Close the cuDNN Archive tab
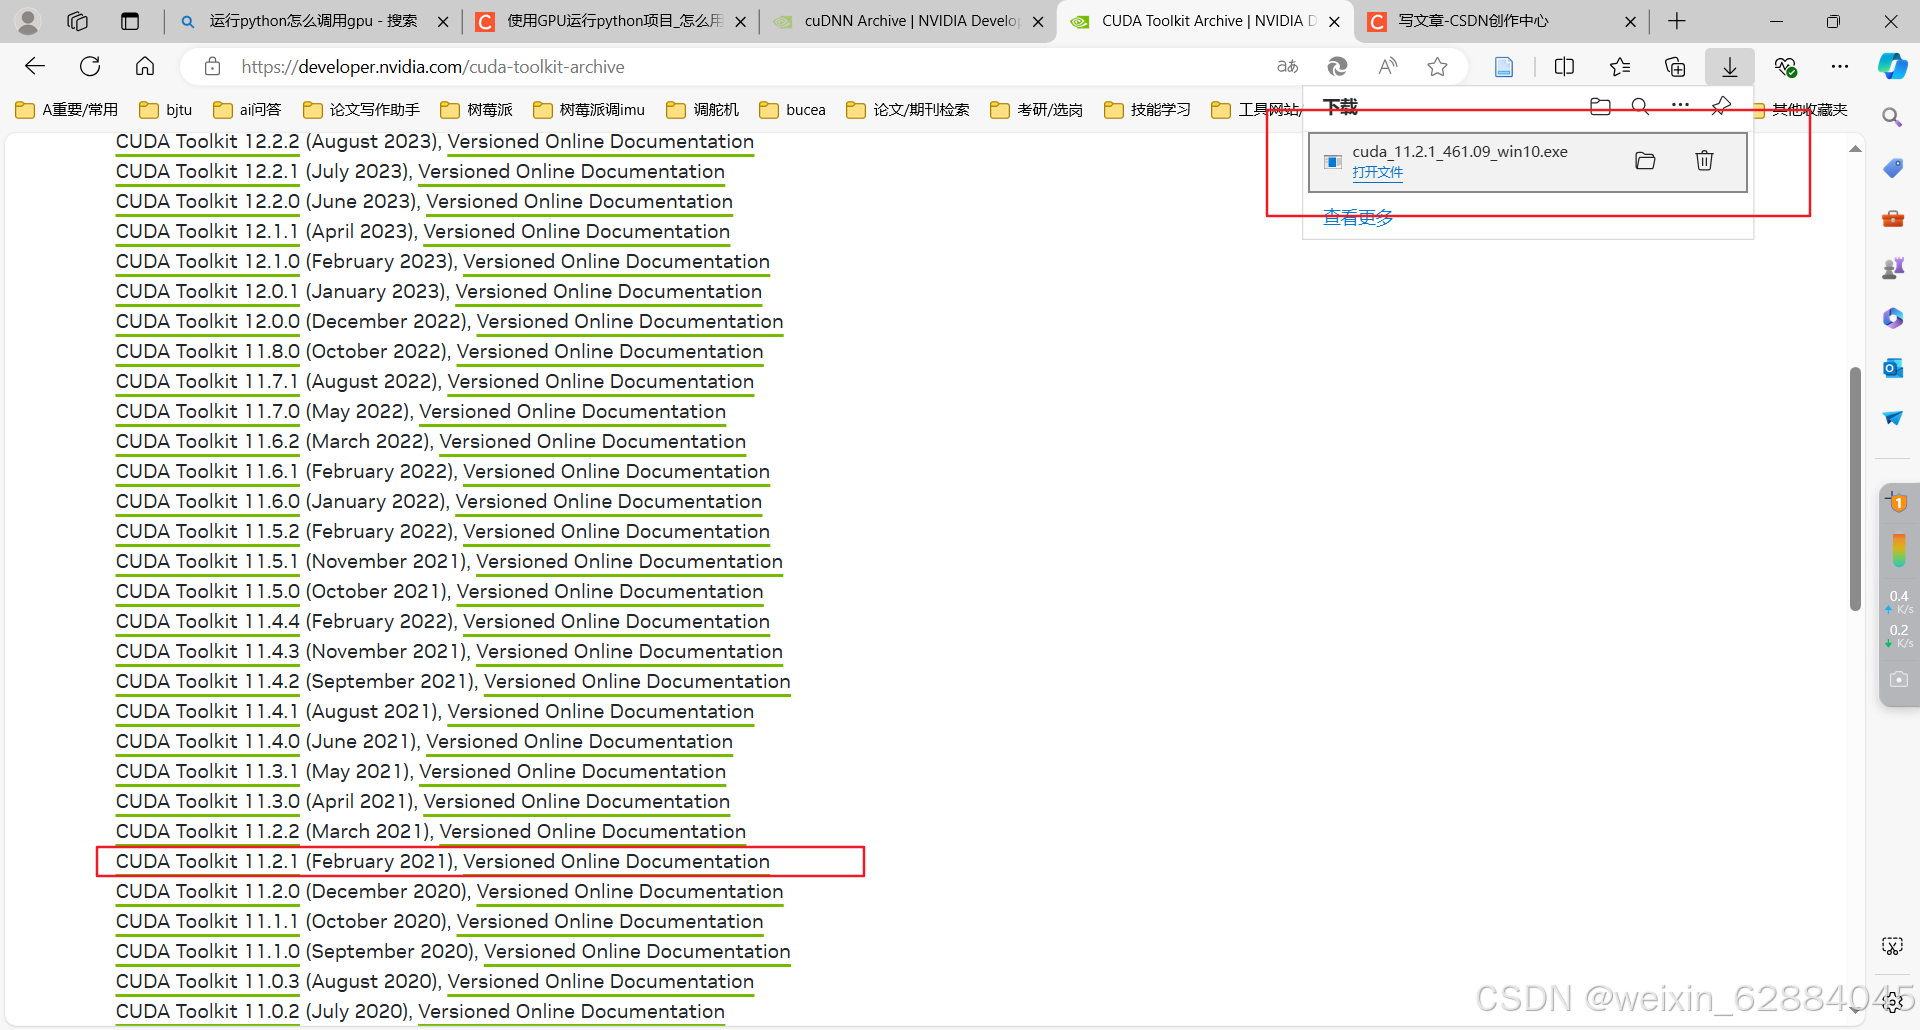The image size is (1920, 1030). click(x=1037, y=21)
